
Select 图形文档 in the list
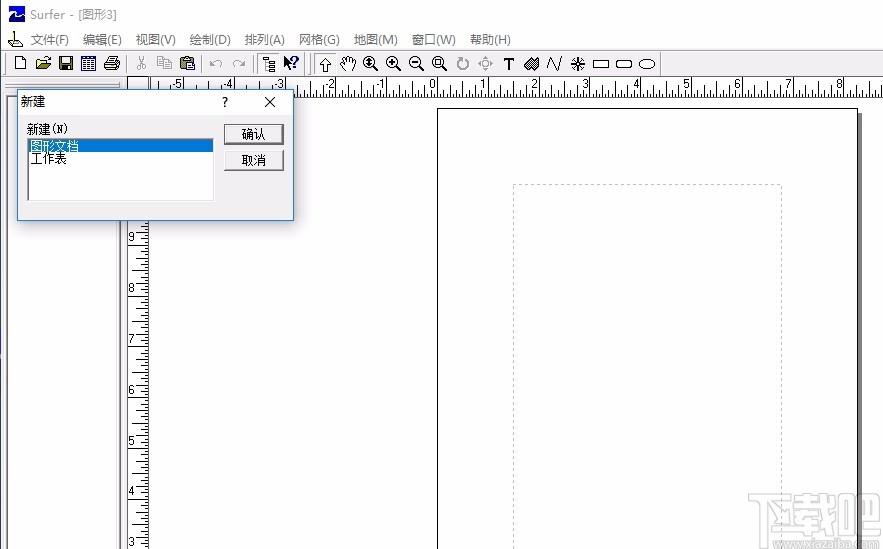[x=121, y=146]
